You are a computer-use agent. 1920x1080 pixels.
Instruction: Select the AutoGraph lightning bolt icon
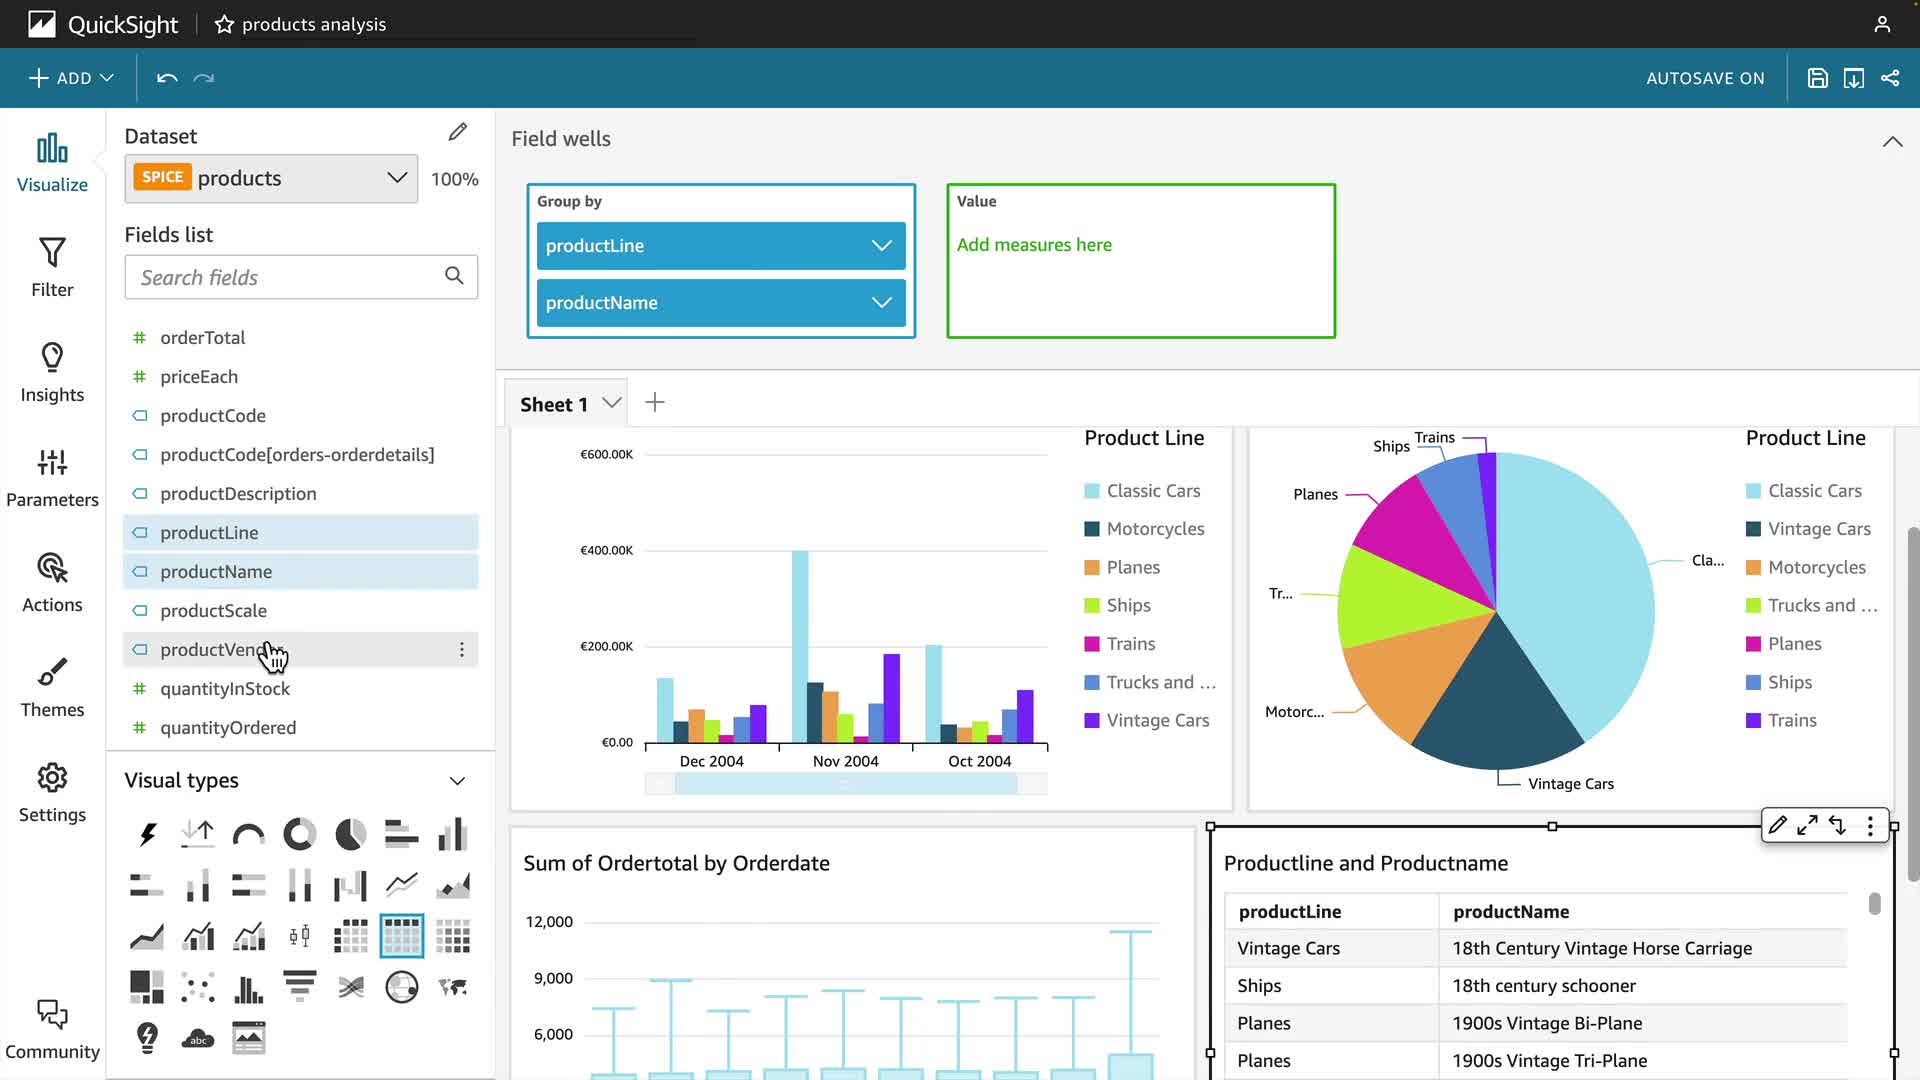point(147,834)
